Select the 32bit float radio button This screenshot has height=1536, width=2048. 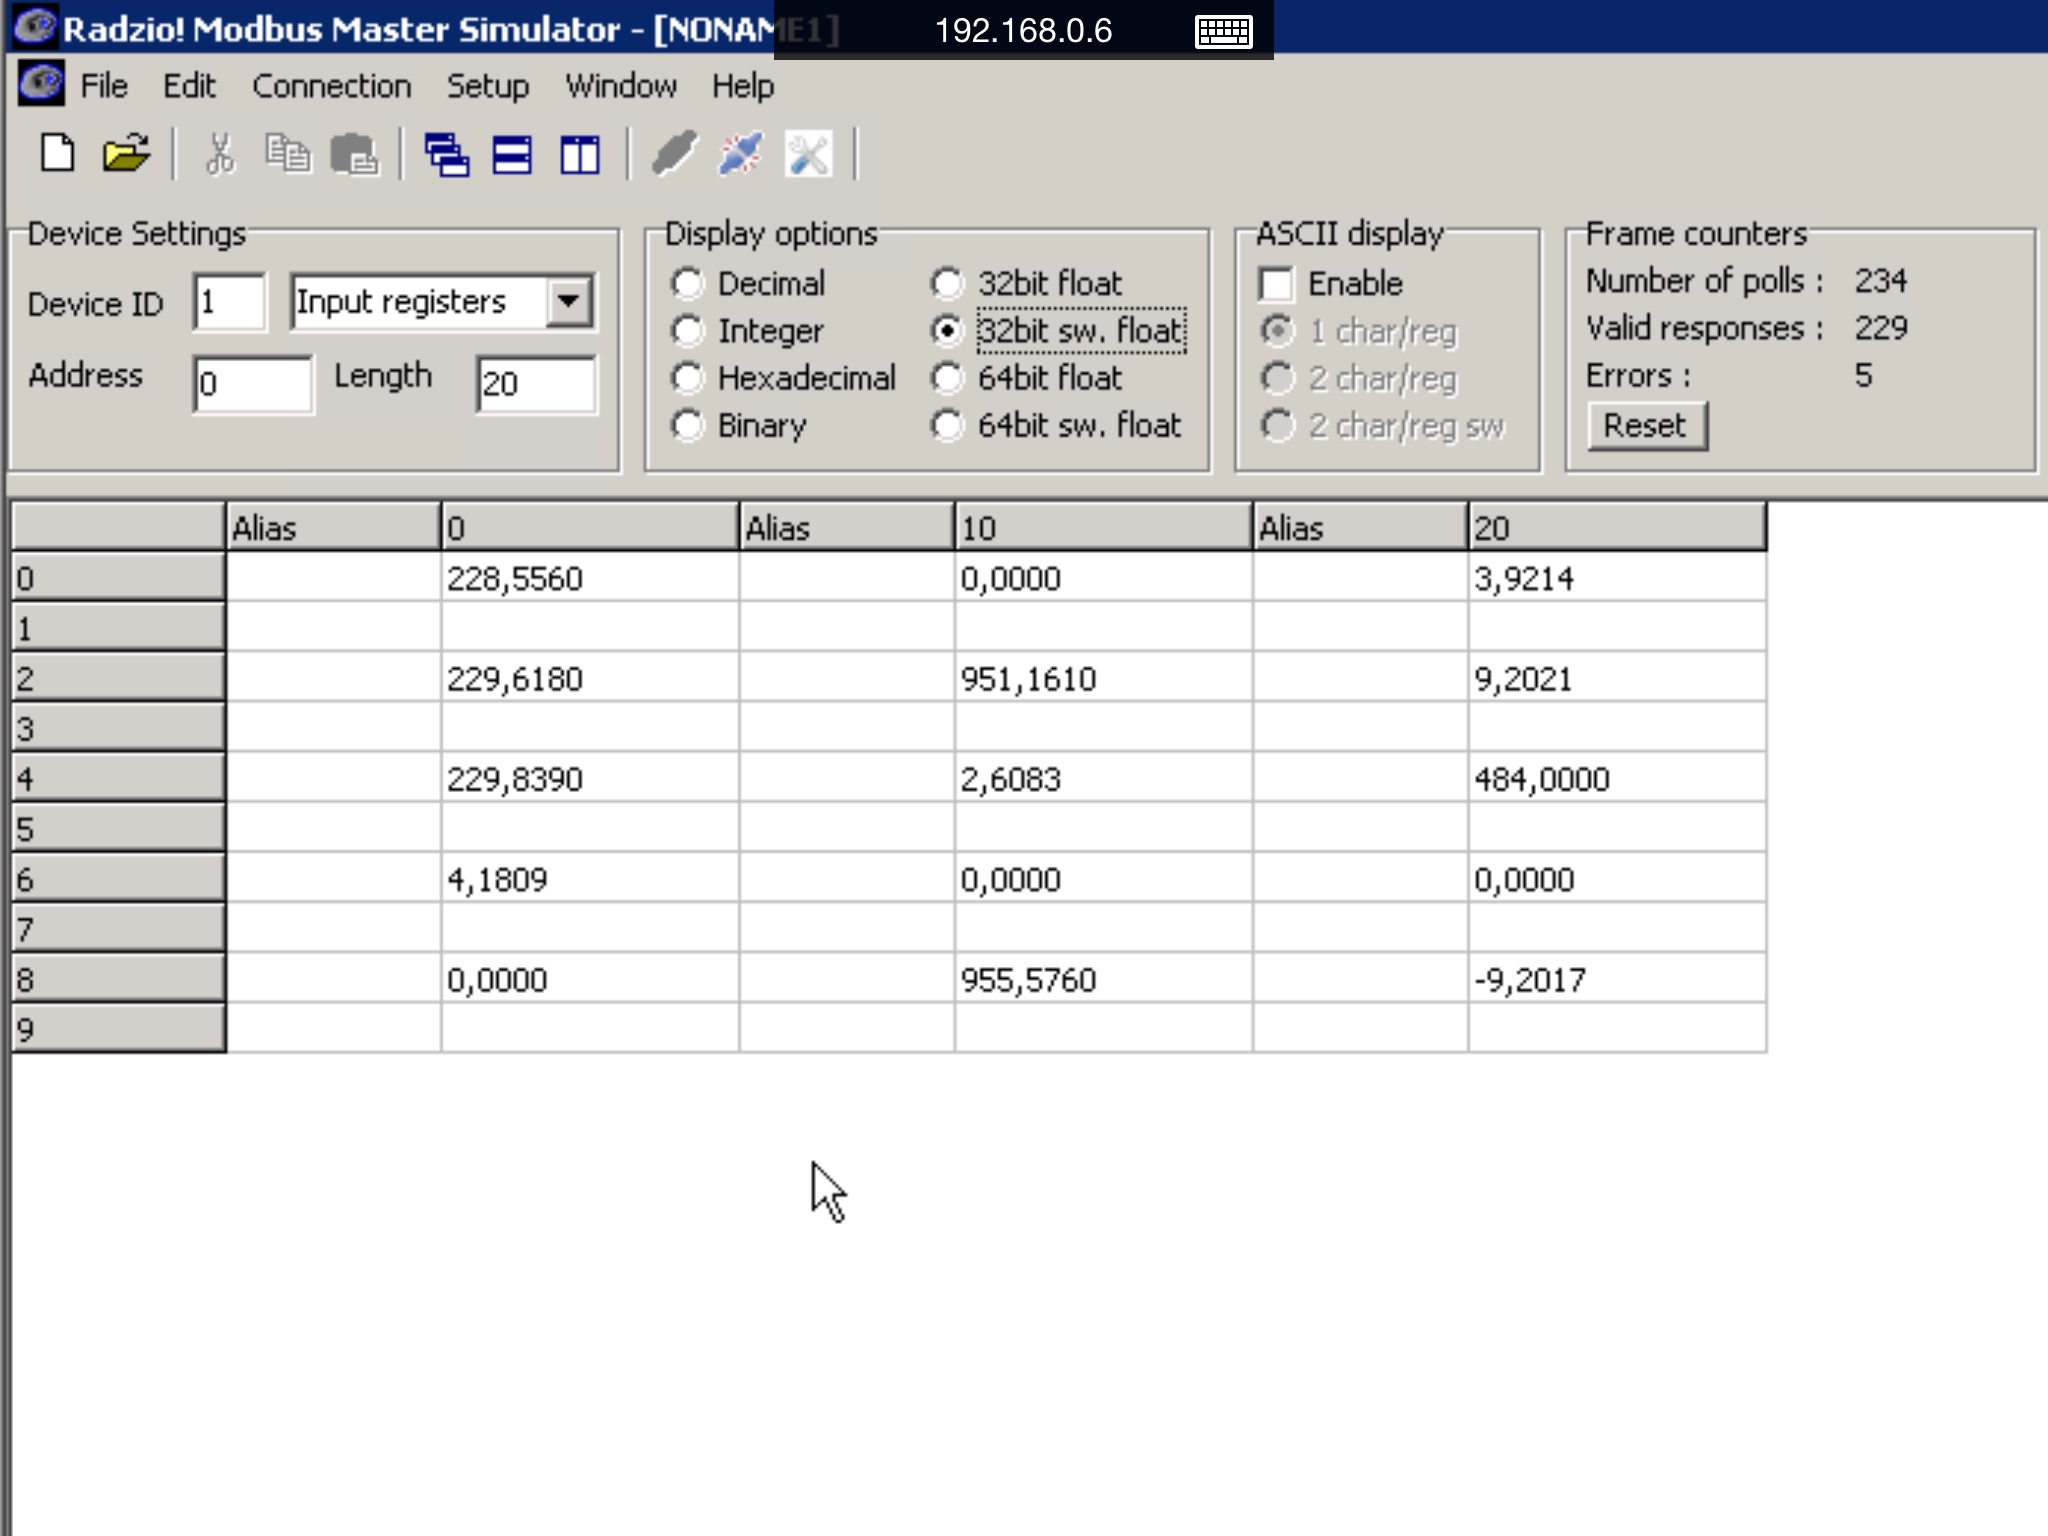[x=947, y=283]
